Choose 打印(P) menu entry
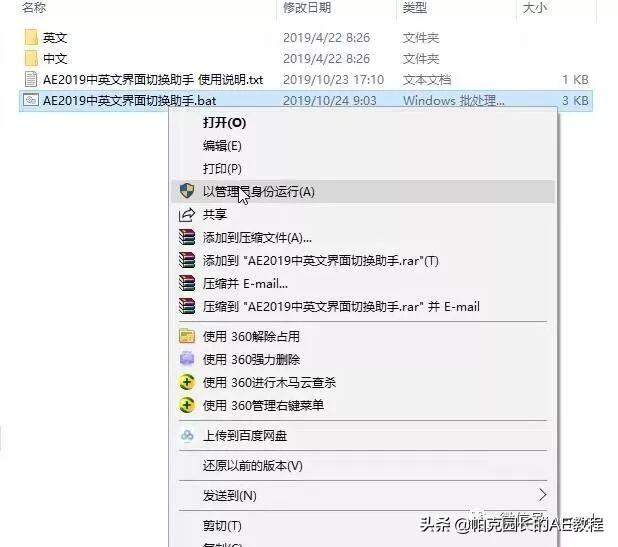The width and height of the screenshot is (618, 547). coord(222,169)
